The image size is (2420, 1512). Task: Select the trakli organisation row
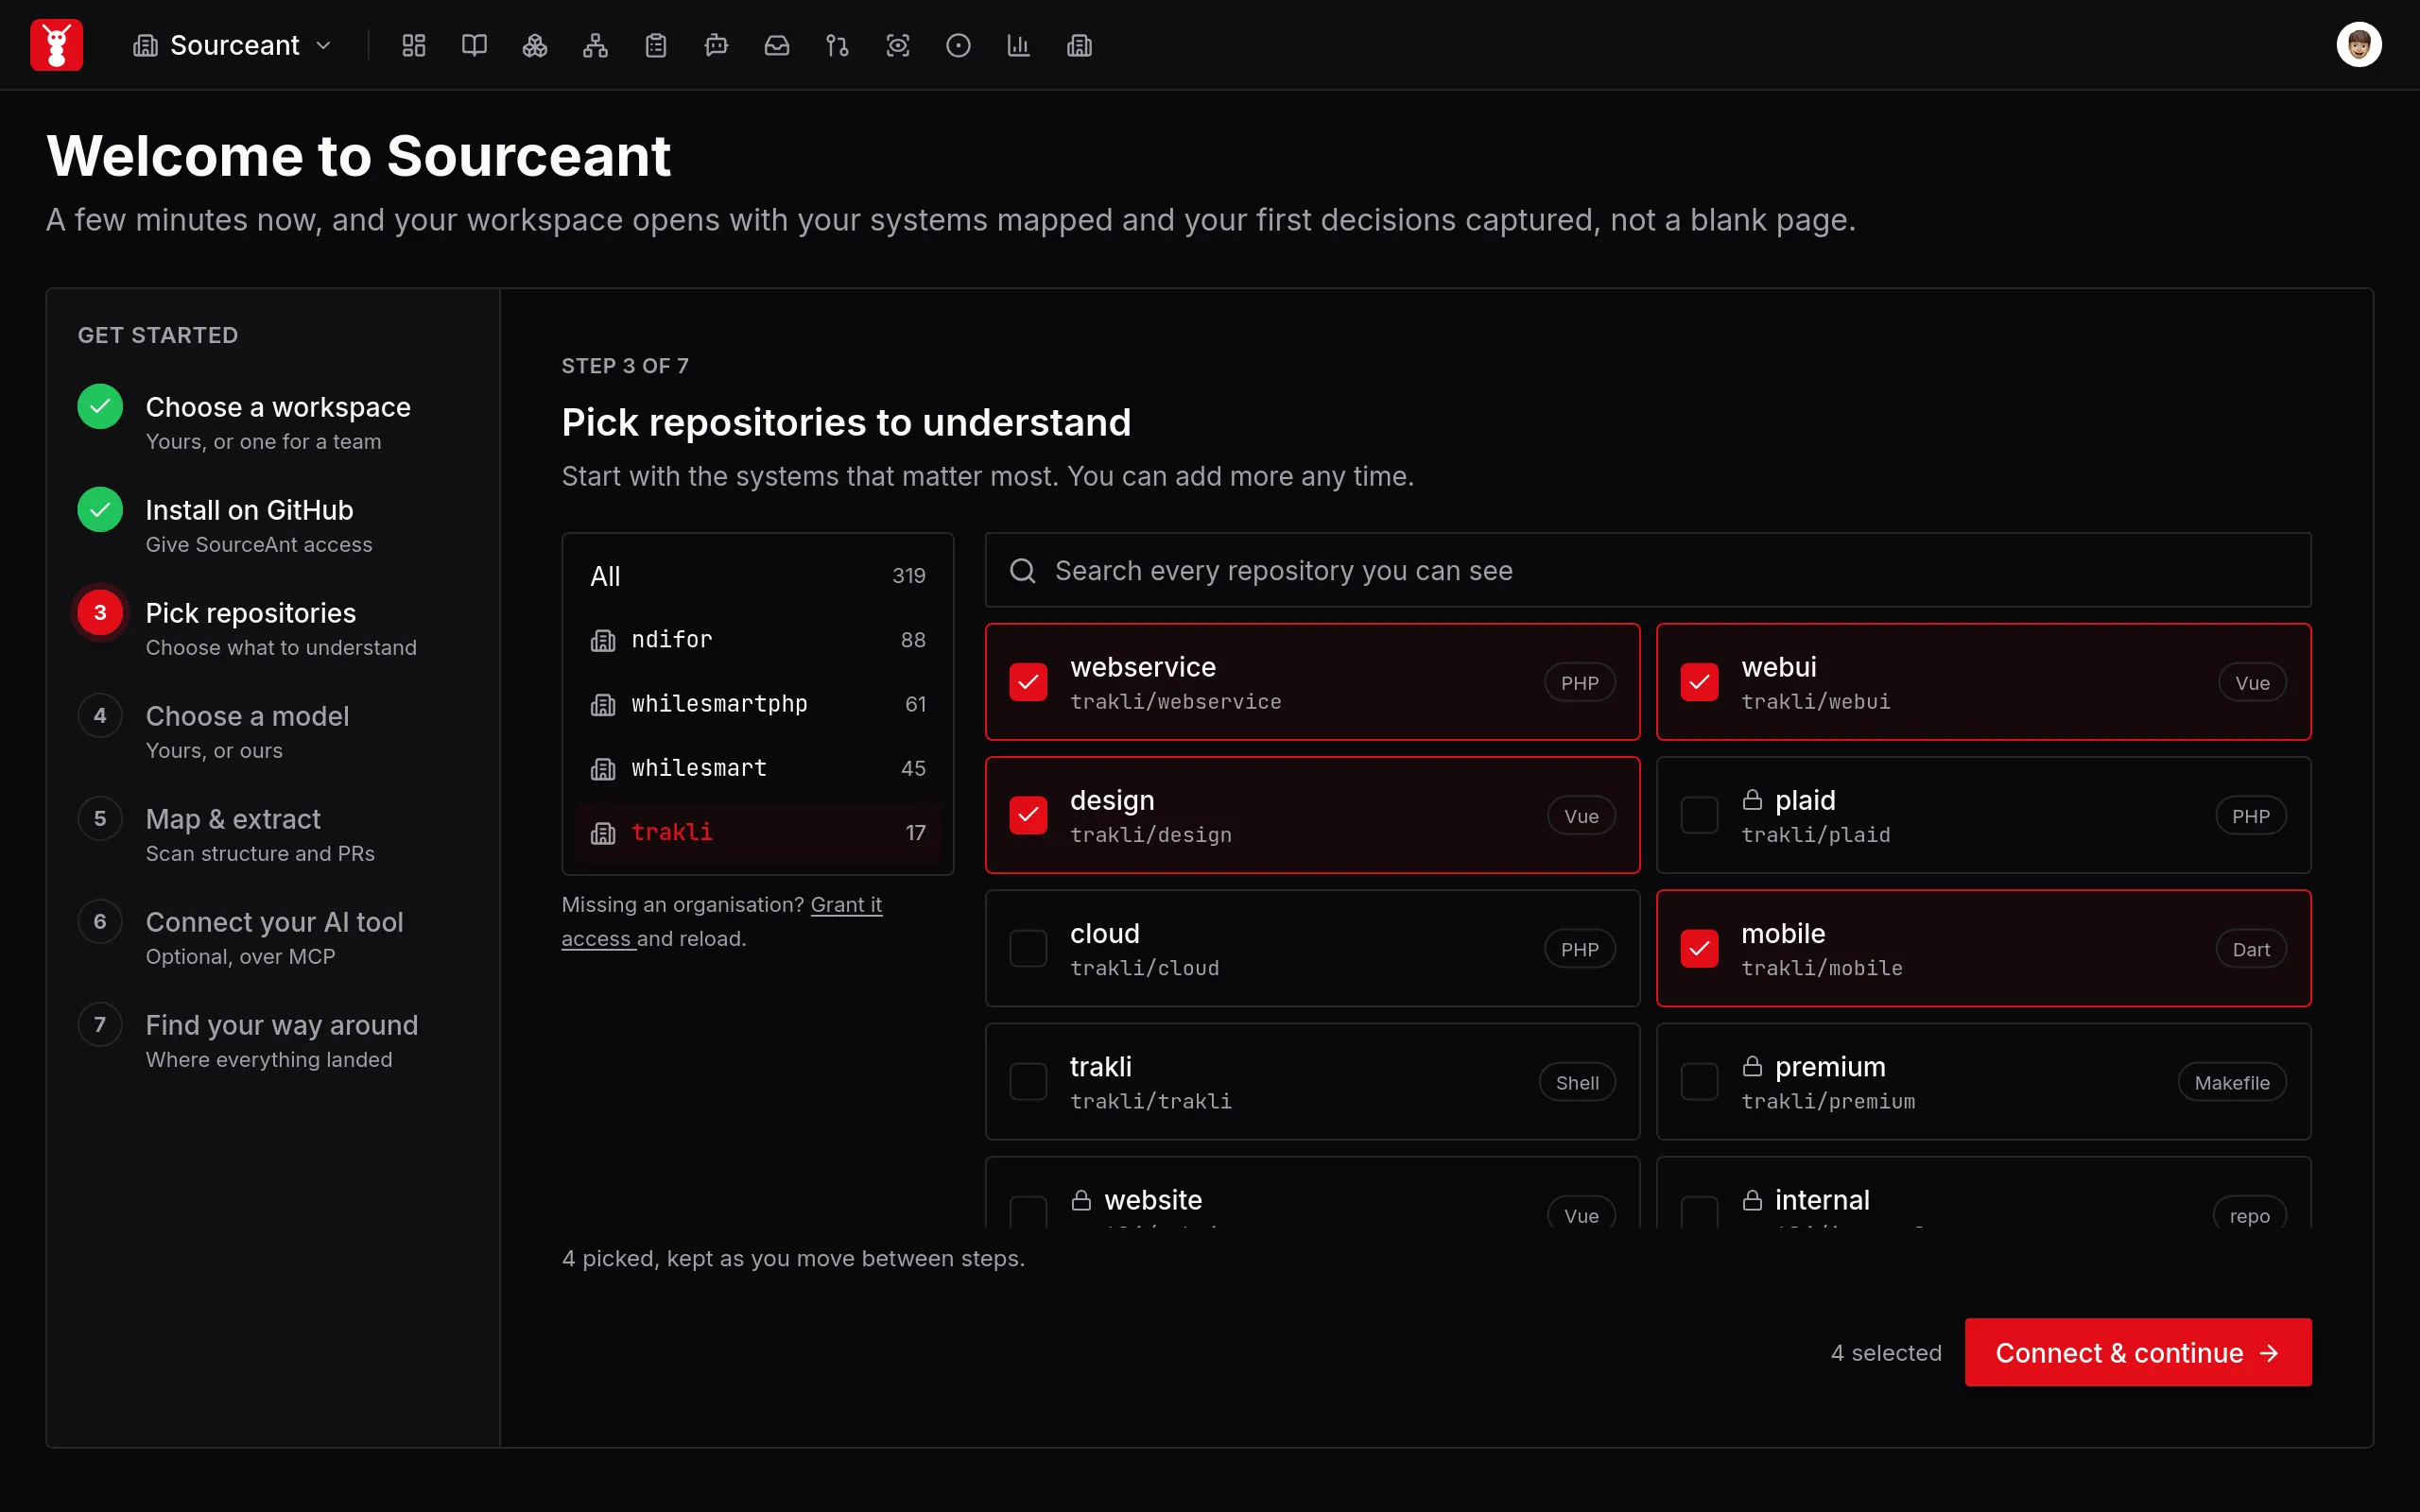(x=757, y=832)
